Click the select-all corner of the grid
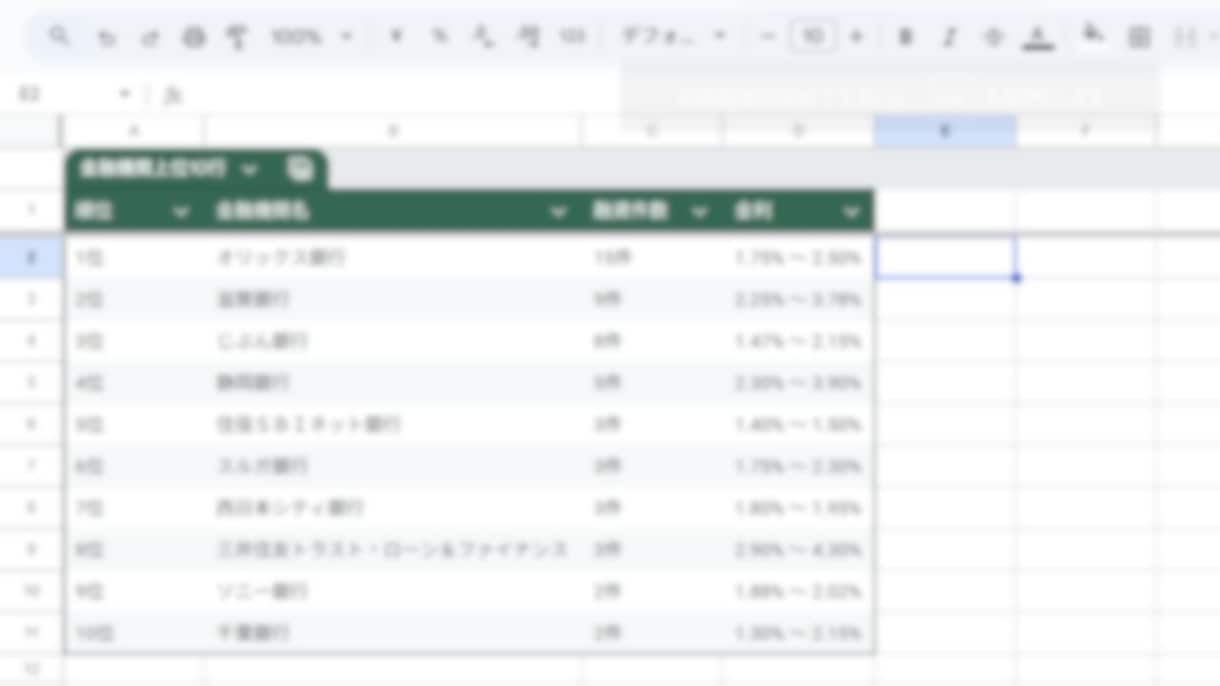 click(31, 131)
